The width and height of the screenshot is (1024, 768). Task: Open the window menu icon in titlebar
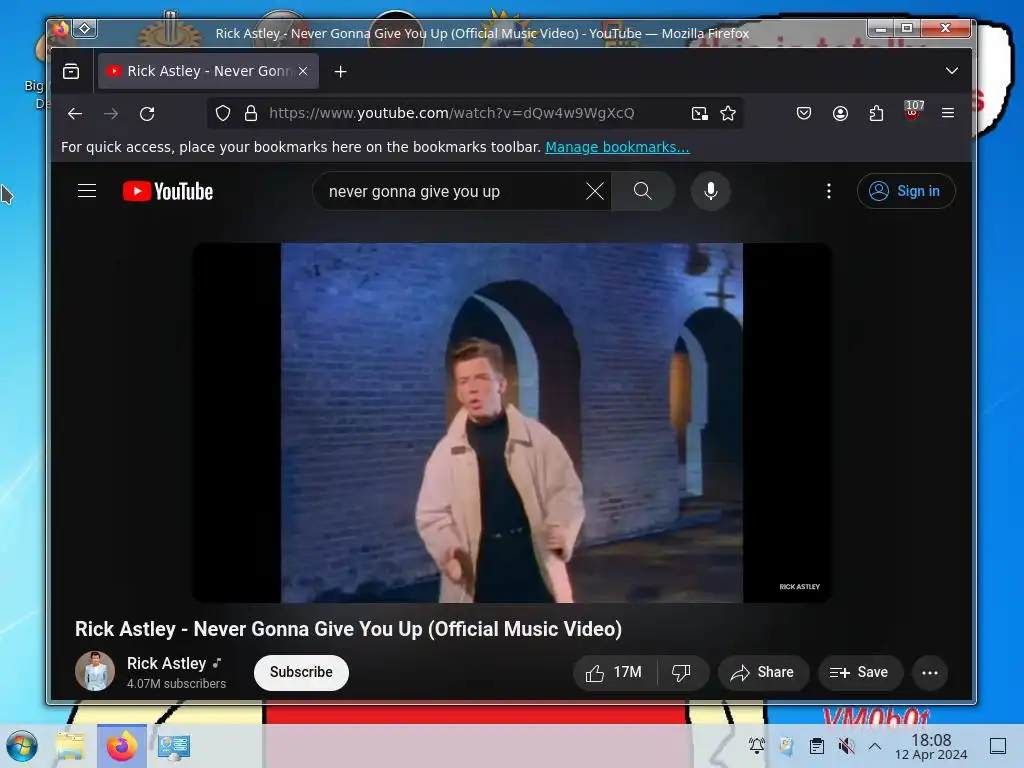click(61, 29)
